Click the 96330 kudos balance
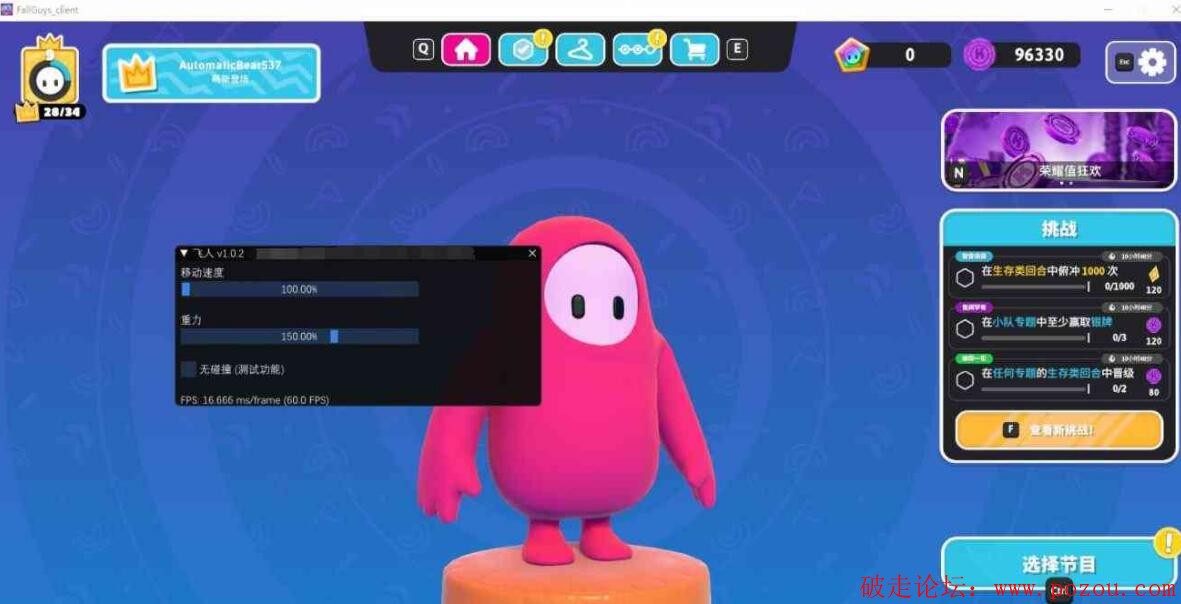 1039,55
